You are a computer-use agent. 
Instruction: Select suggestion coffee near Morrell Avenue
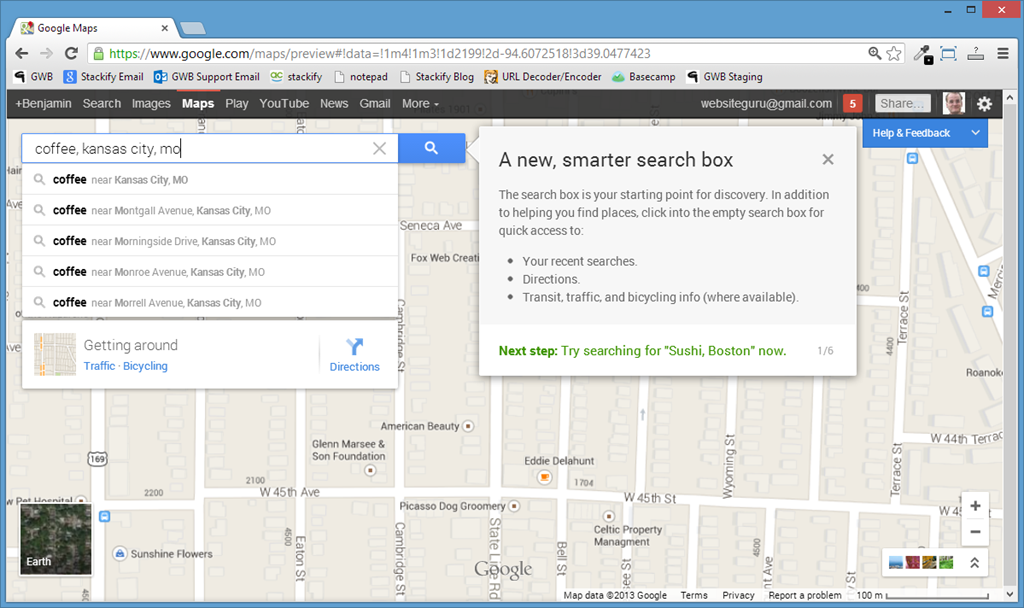[x=210, y=302]
